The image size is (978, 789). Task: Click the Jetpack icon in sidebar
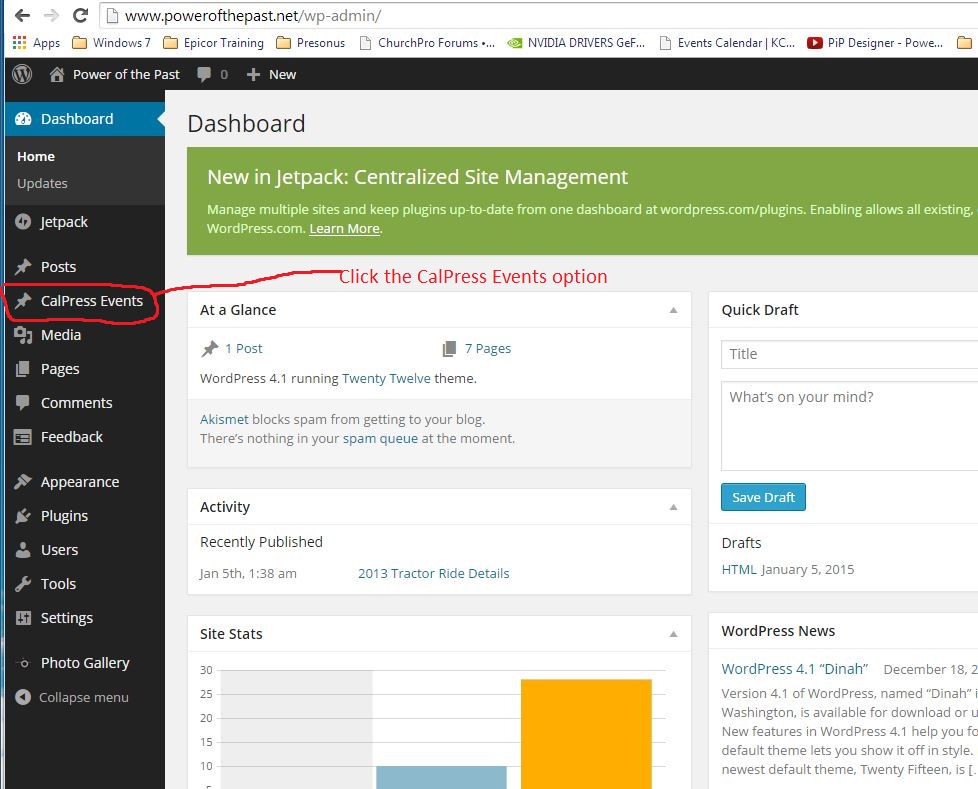point(23,222)
